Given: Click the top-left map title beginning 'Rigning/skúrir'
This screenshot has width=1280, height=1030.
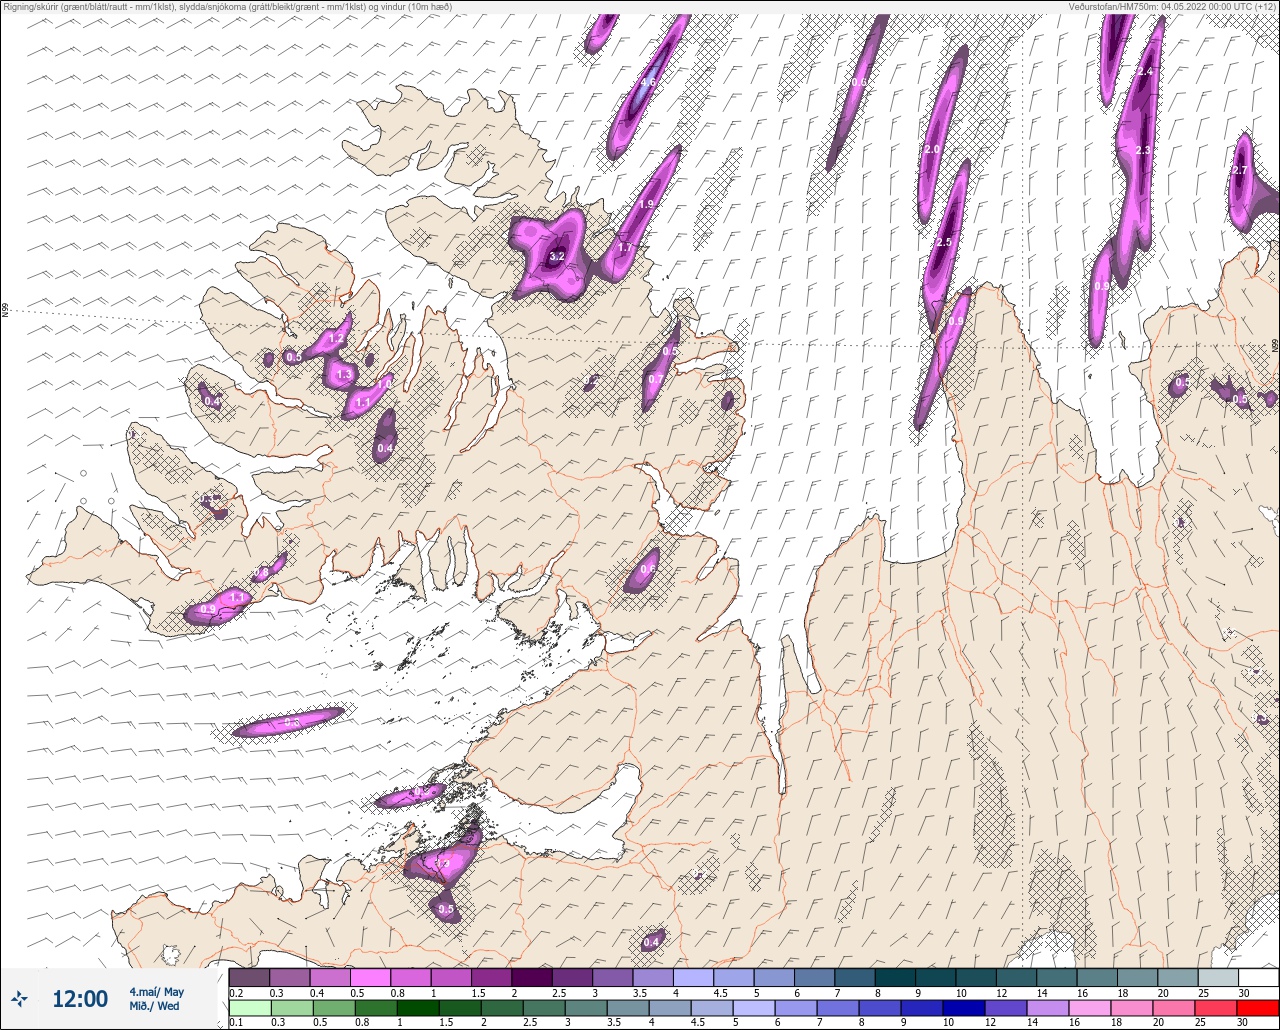Looking at the screenshot, I should (227, 6).
